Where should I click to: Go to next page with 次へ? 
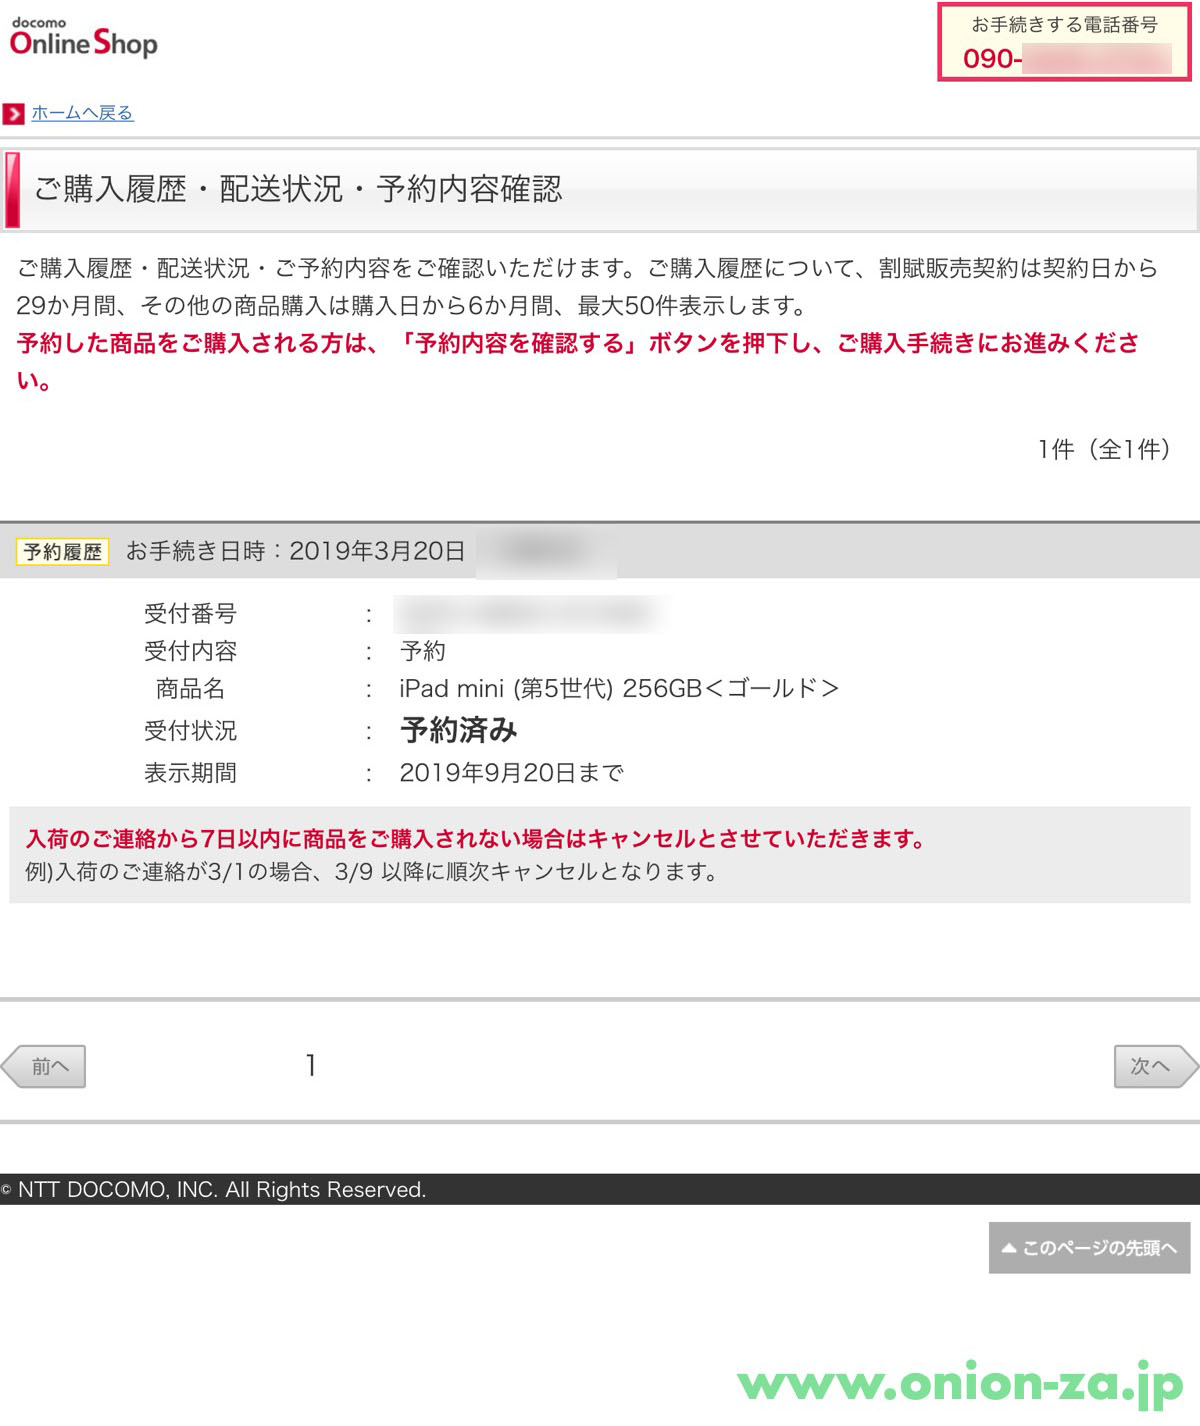1156,1066
